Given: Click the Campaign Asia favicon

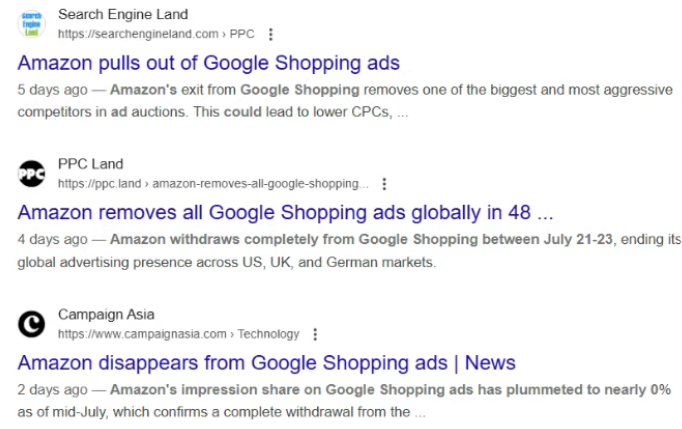Looking at the screenshot, I should pyautogui.click(x=32, y=323).
